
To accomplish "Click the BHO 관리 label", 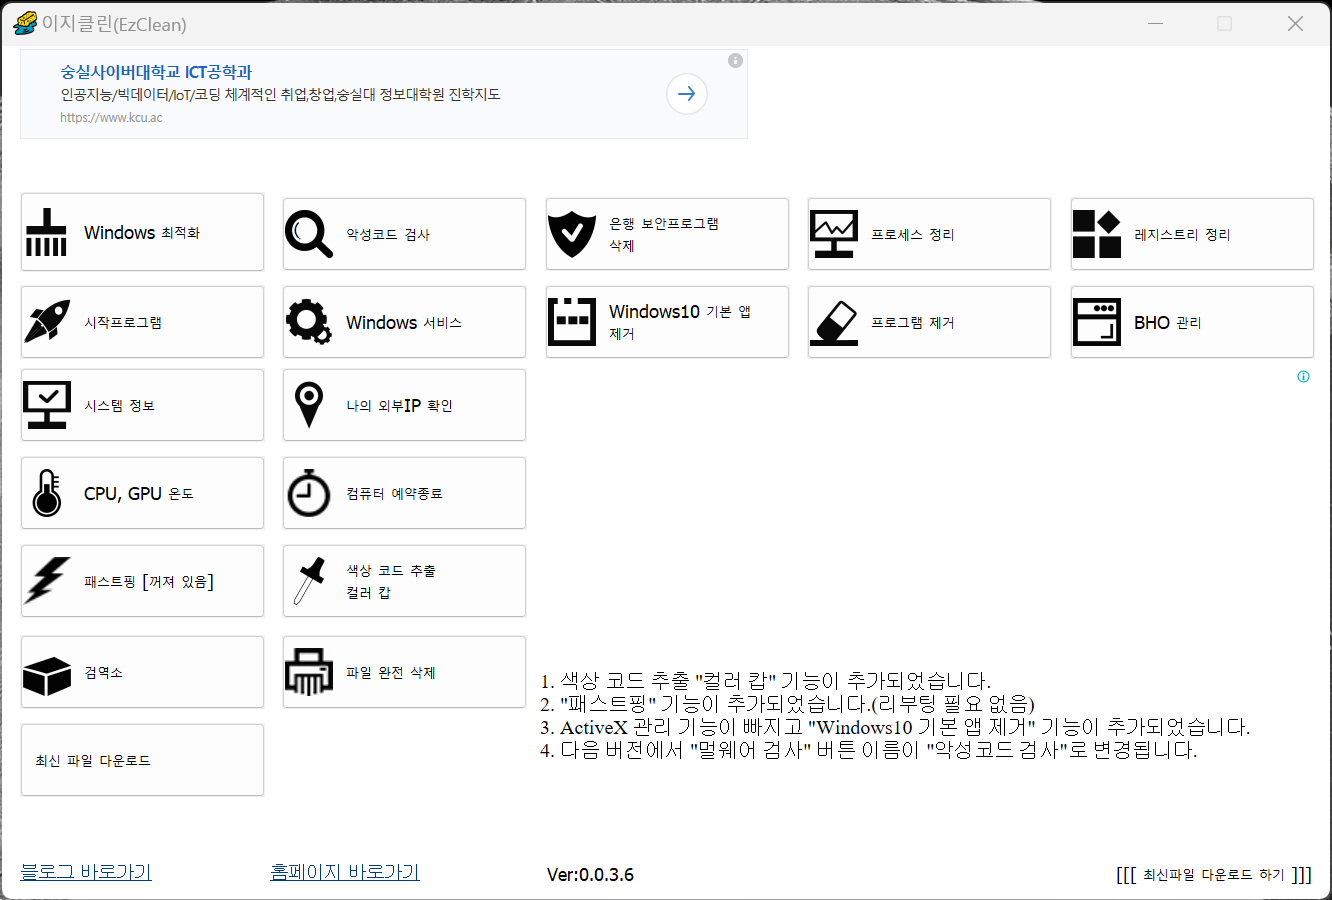I will [1168, 323].
